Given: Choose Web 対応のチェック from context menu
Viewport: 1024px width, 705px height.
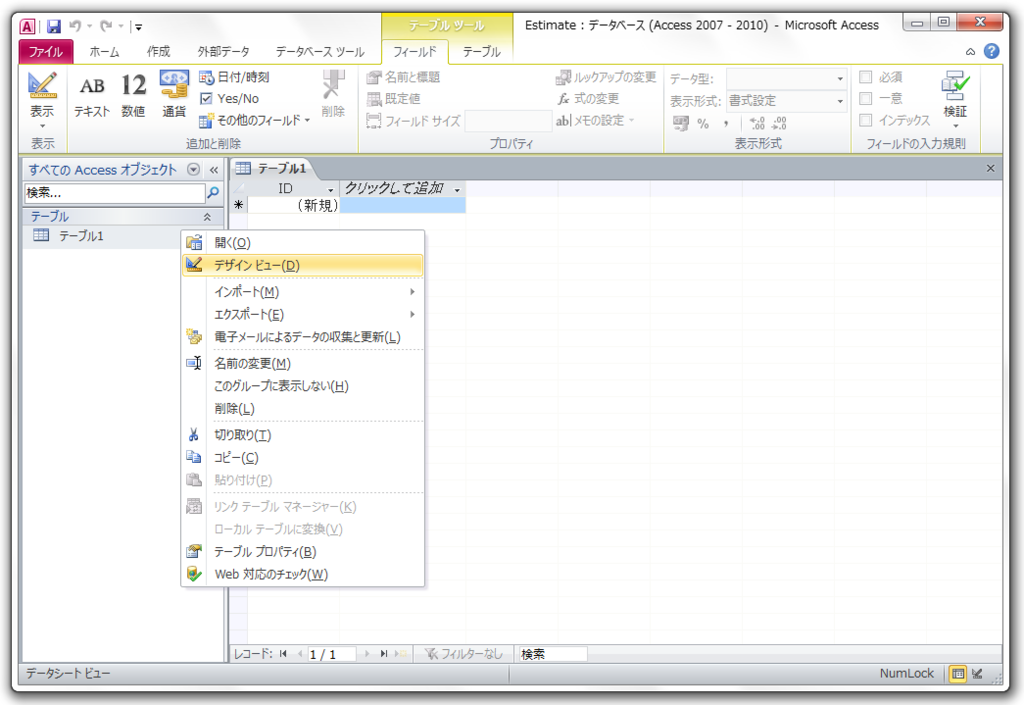Looking at the screenshot, I should pyautogui.click(x=303, y=574).
